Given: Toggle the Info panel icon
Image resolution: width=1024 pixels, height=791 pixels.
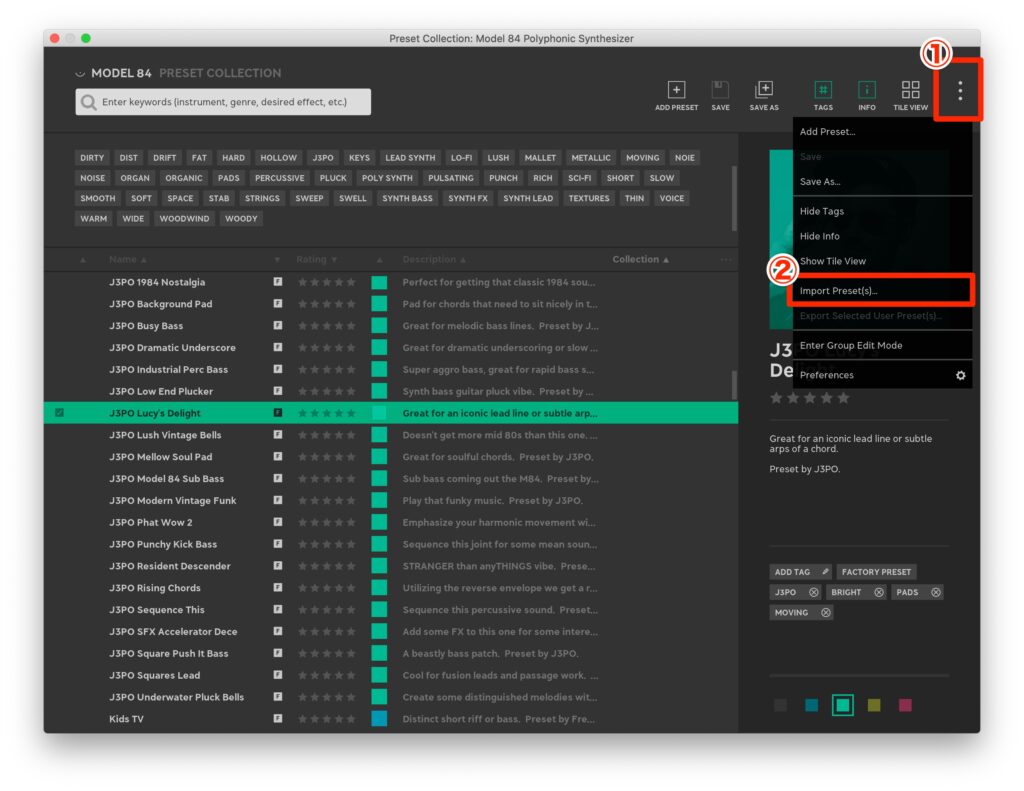Looking at the screenshot, I should pyautogui.click(x=866, y=91).
